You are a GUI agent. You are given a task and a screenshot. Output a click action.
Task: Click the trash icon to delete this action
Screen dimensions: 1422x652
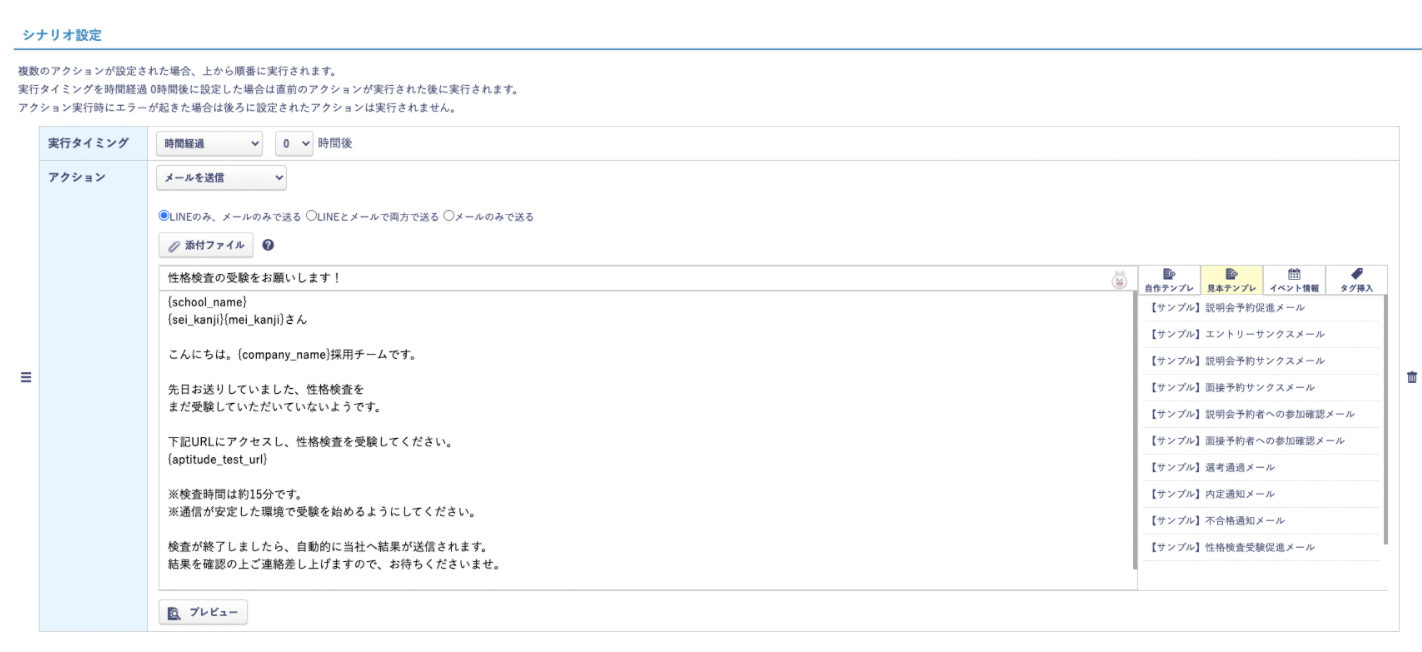1411,378
